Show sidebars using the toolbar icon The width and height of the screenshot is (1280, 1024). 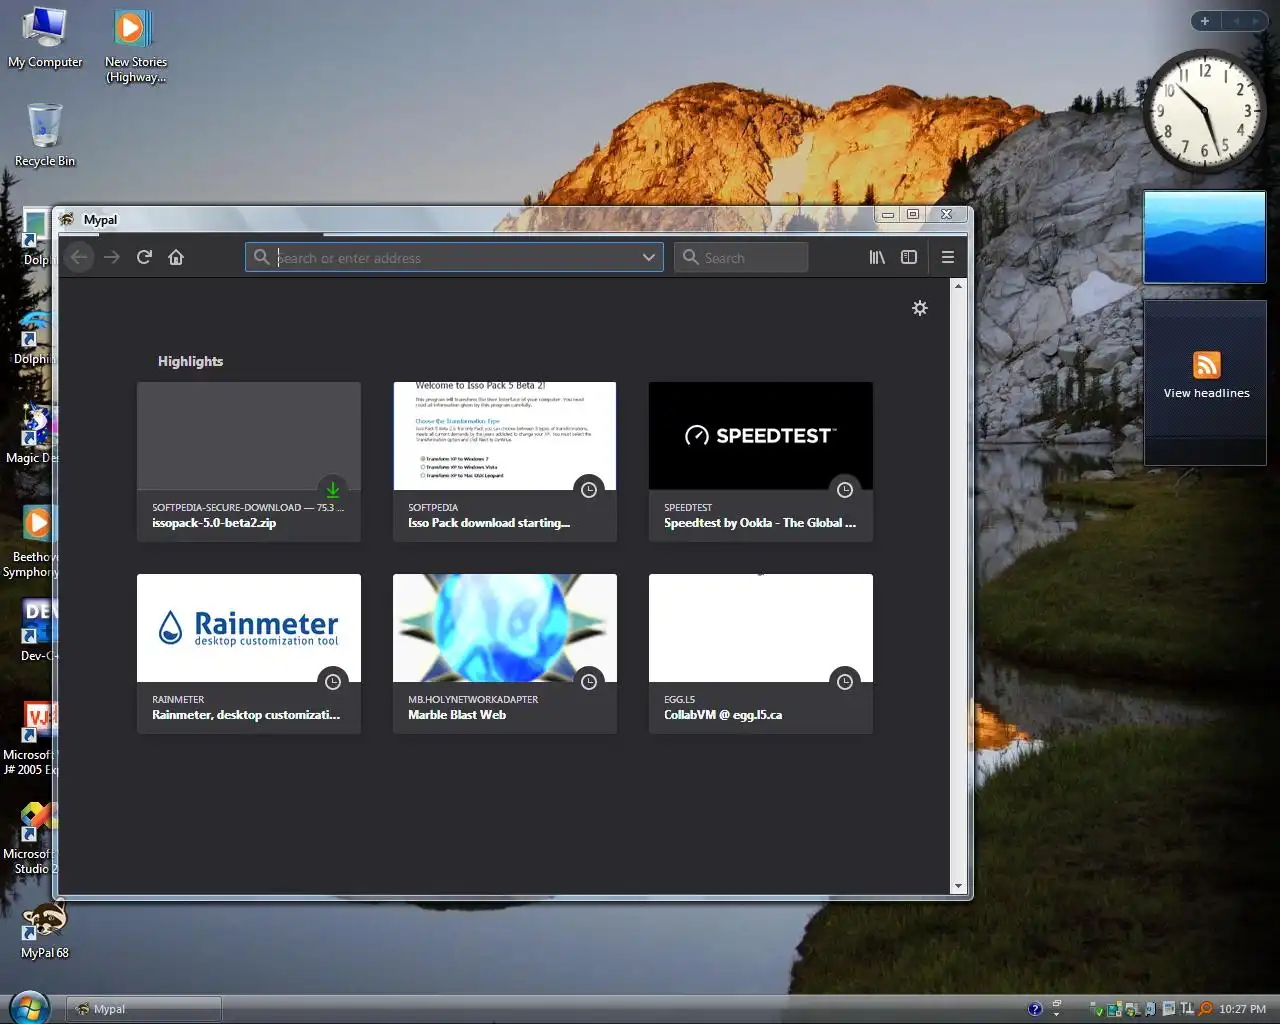[909, 257]
